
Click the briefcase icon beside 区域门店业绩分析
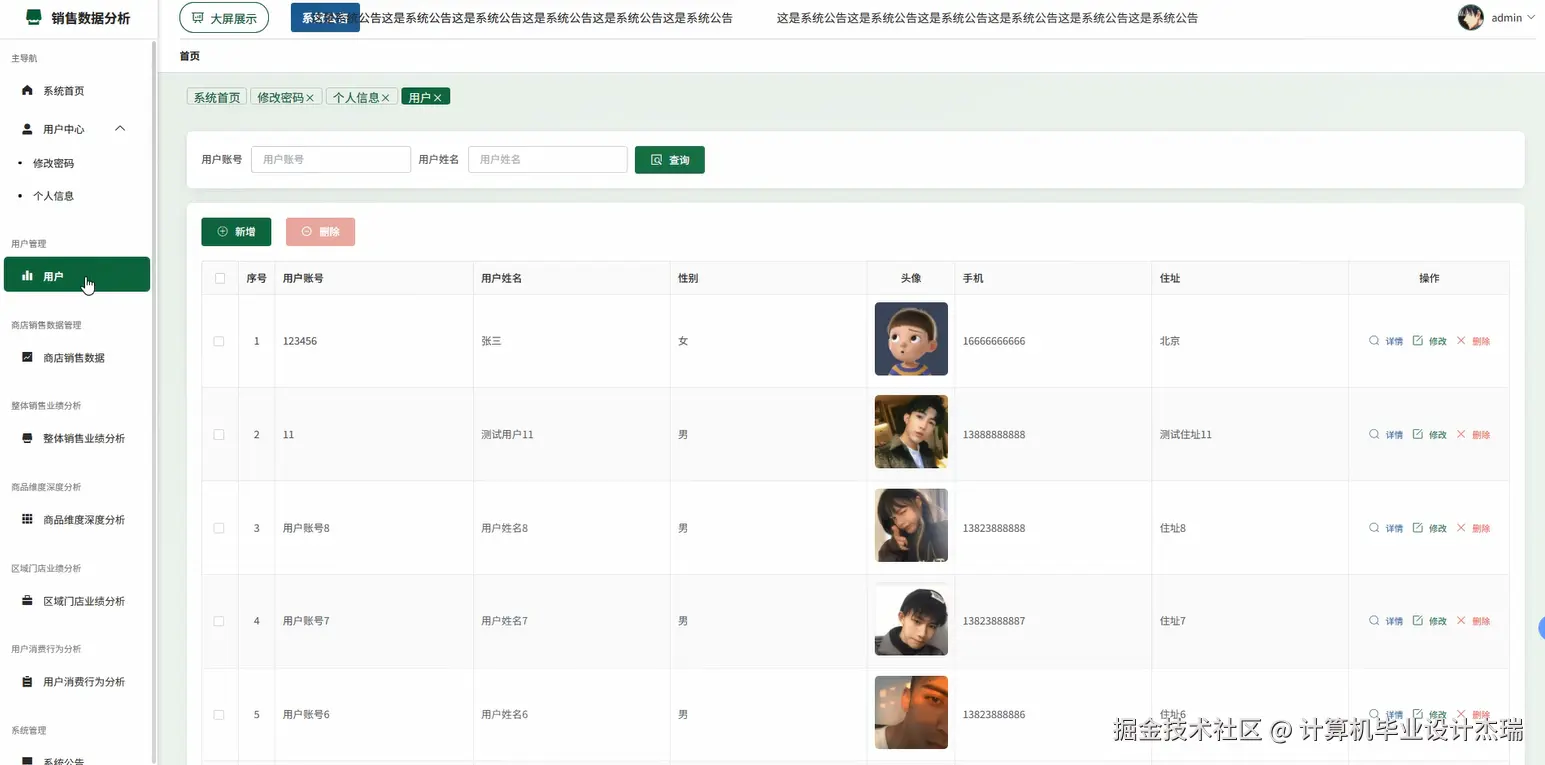(27, 601)
